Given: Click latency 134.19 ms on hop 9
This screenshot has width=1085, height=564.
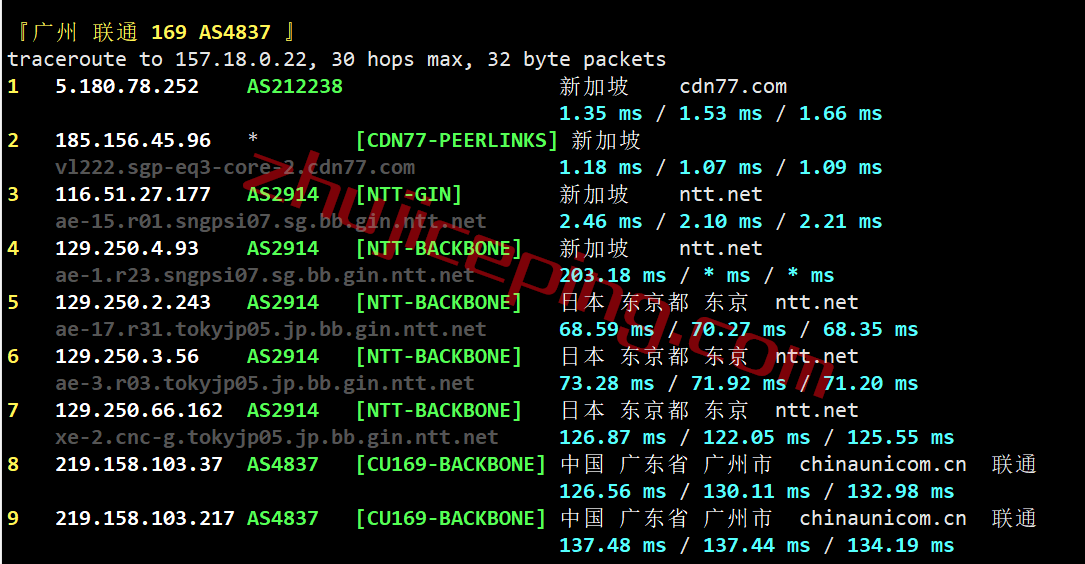Looking at the screenshot, I should tap(901, 545).
